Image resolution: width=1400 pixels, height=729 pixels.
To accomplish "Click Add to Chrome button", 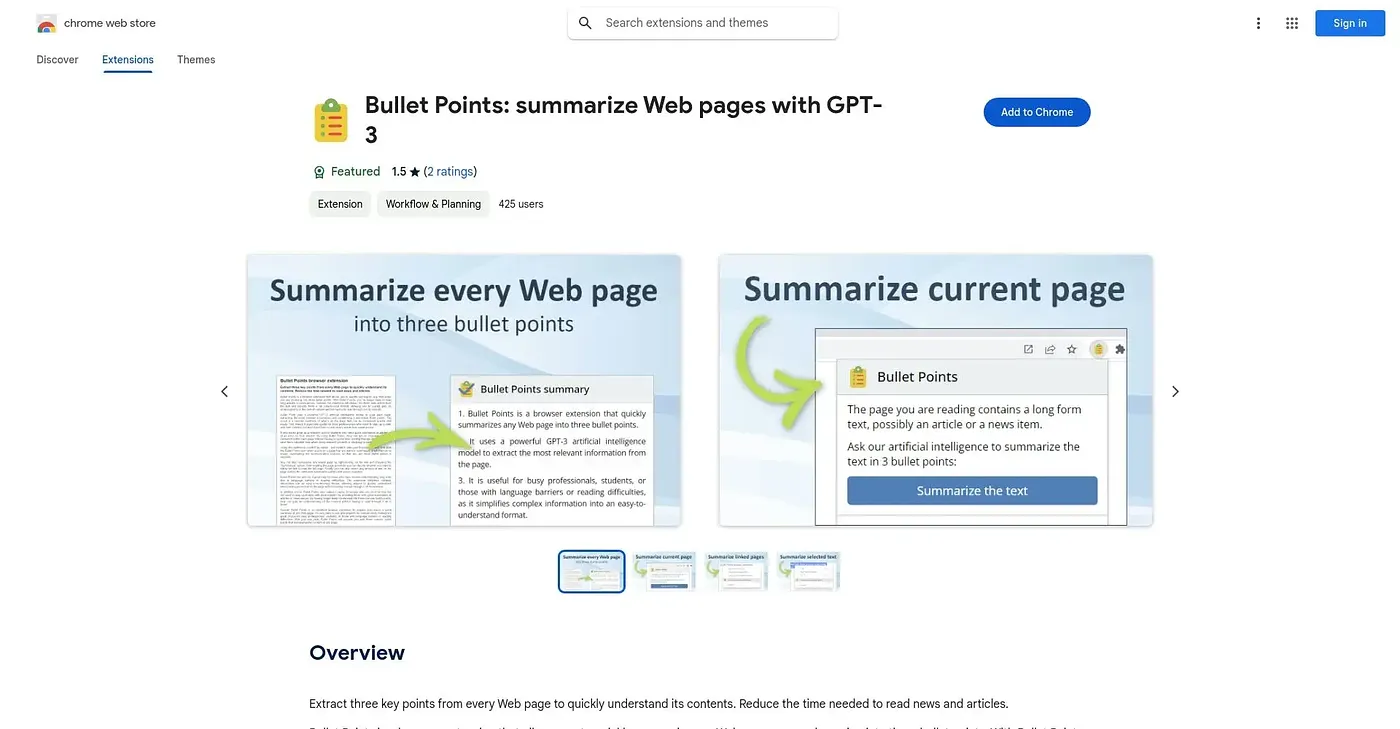I will (x=1037, y=112).
